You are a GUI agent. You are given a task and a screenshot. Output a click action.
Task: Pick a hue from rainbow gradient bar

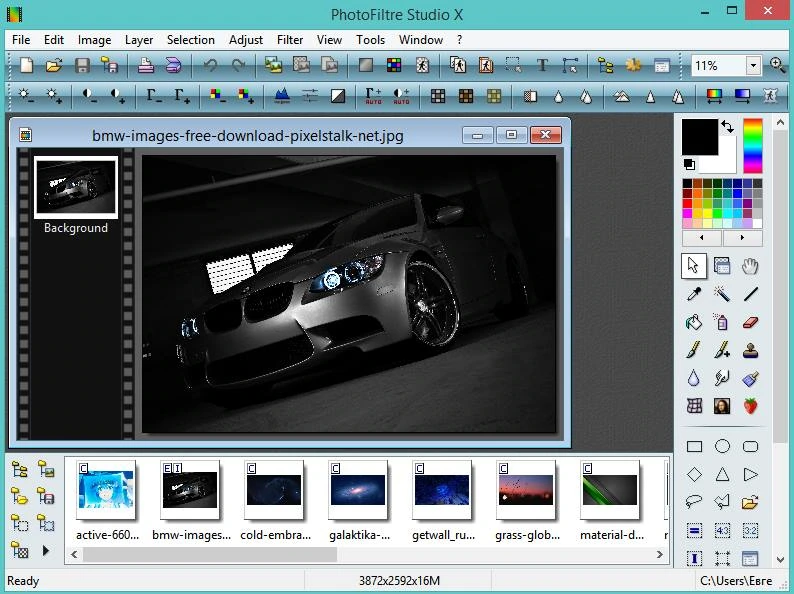tap(753, 146)
